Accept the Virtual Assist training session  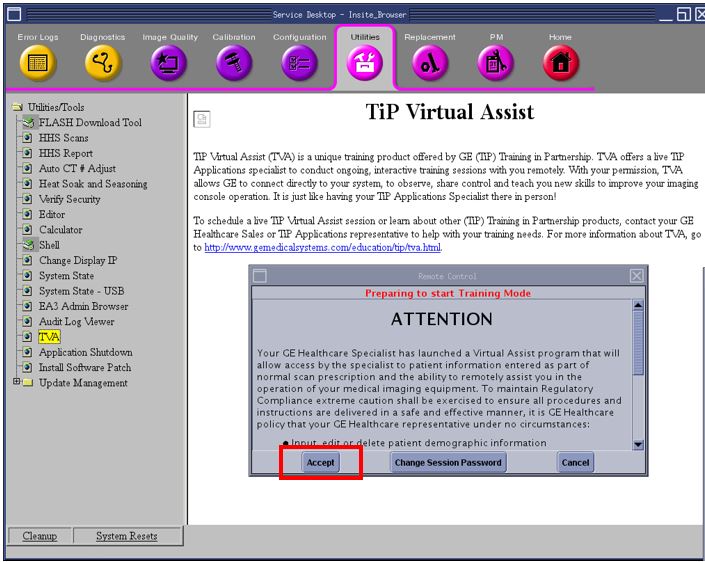[320, 462]
